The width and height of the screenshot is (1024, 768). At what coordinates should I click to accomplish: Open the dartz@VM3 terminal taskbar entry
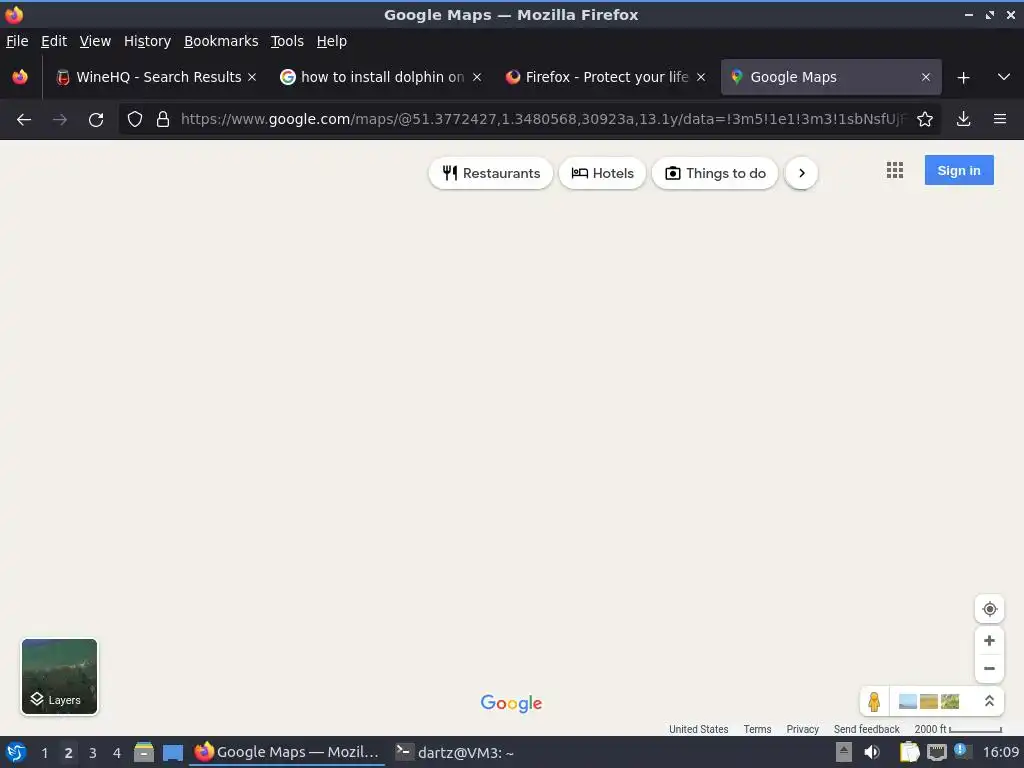point(455,752)
